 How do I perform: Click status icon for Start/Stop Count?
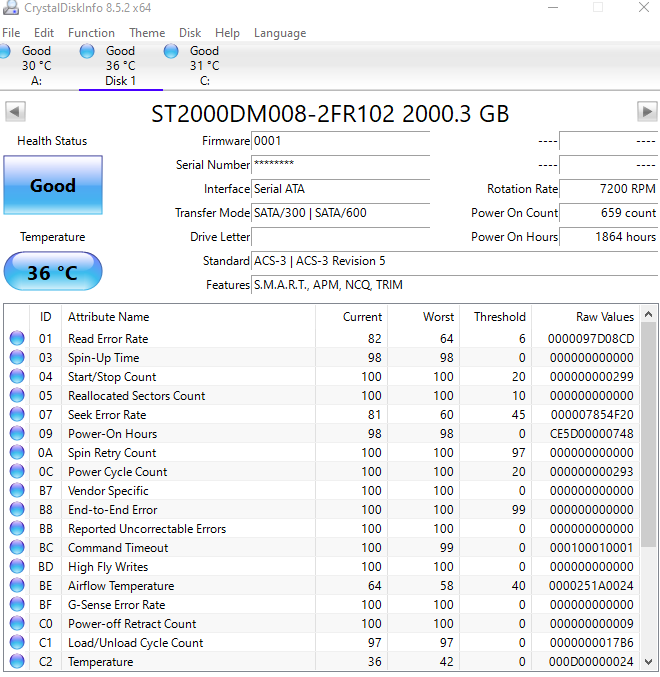point(17,376)
